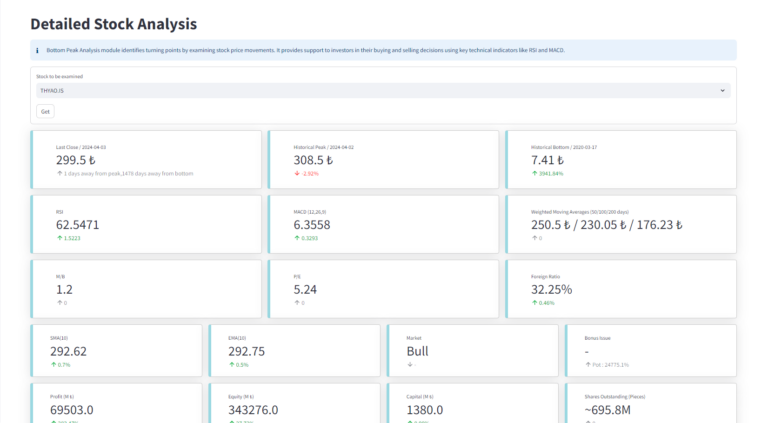The height and width of the screenshot is (423, 768).
Task: Click the down arrow under Market Bull
Action: pos(409,365)
